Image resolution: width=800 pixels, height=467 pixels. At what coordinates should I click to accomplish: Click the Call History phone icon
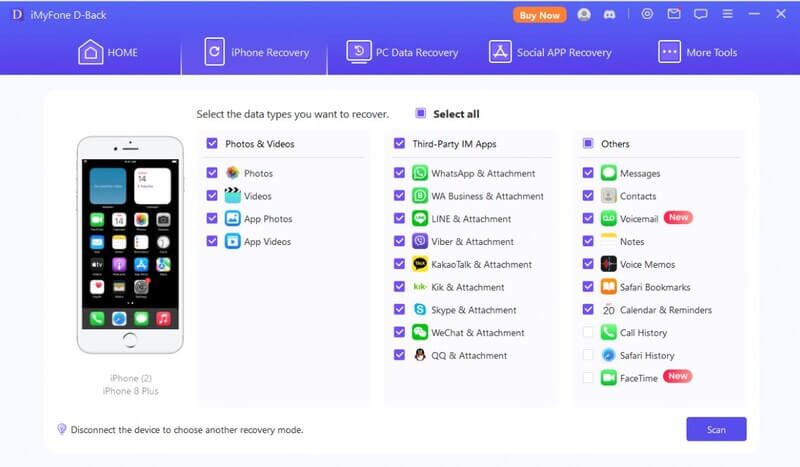pyautogui.click(x=609, y=332)
